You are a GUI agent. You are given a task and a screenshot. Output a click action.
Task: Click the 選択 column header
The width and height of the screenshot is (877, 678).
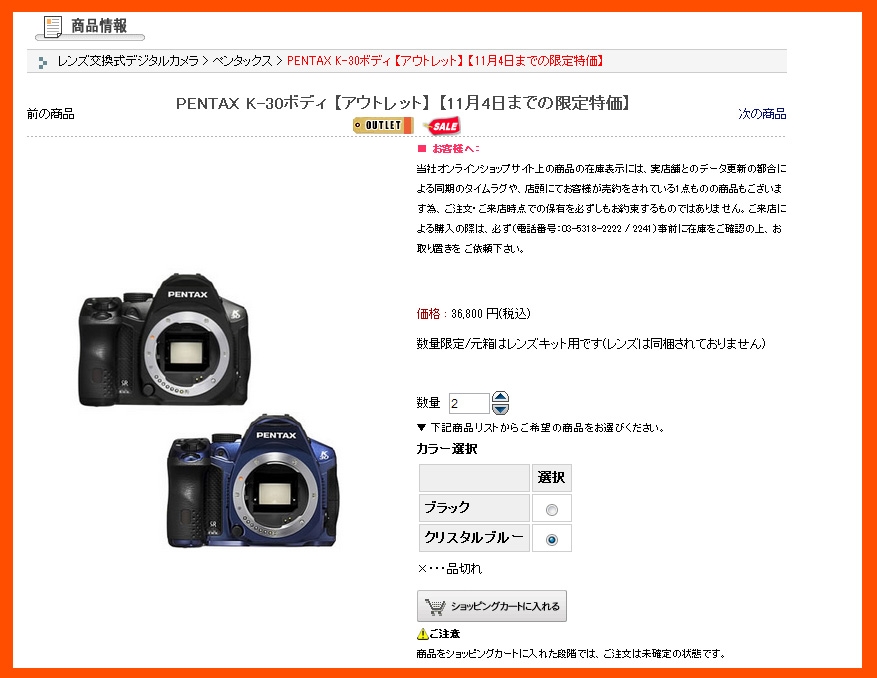[551, 477]
